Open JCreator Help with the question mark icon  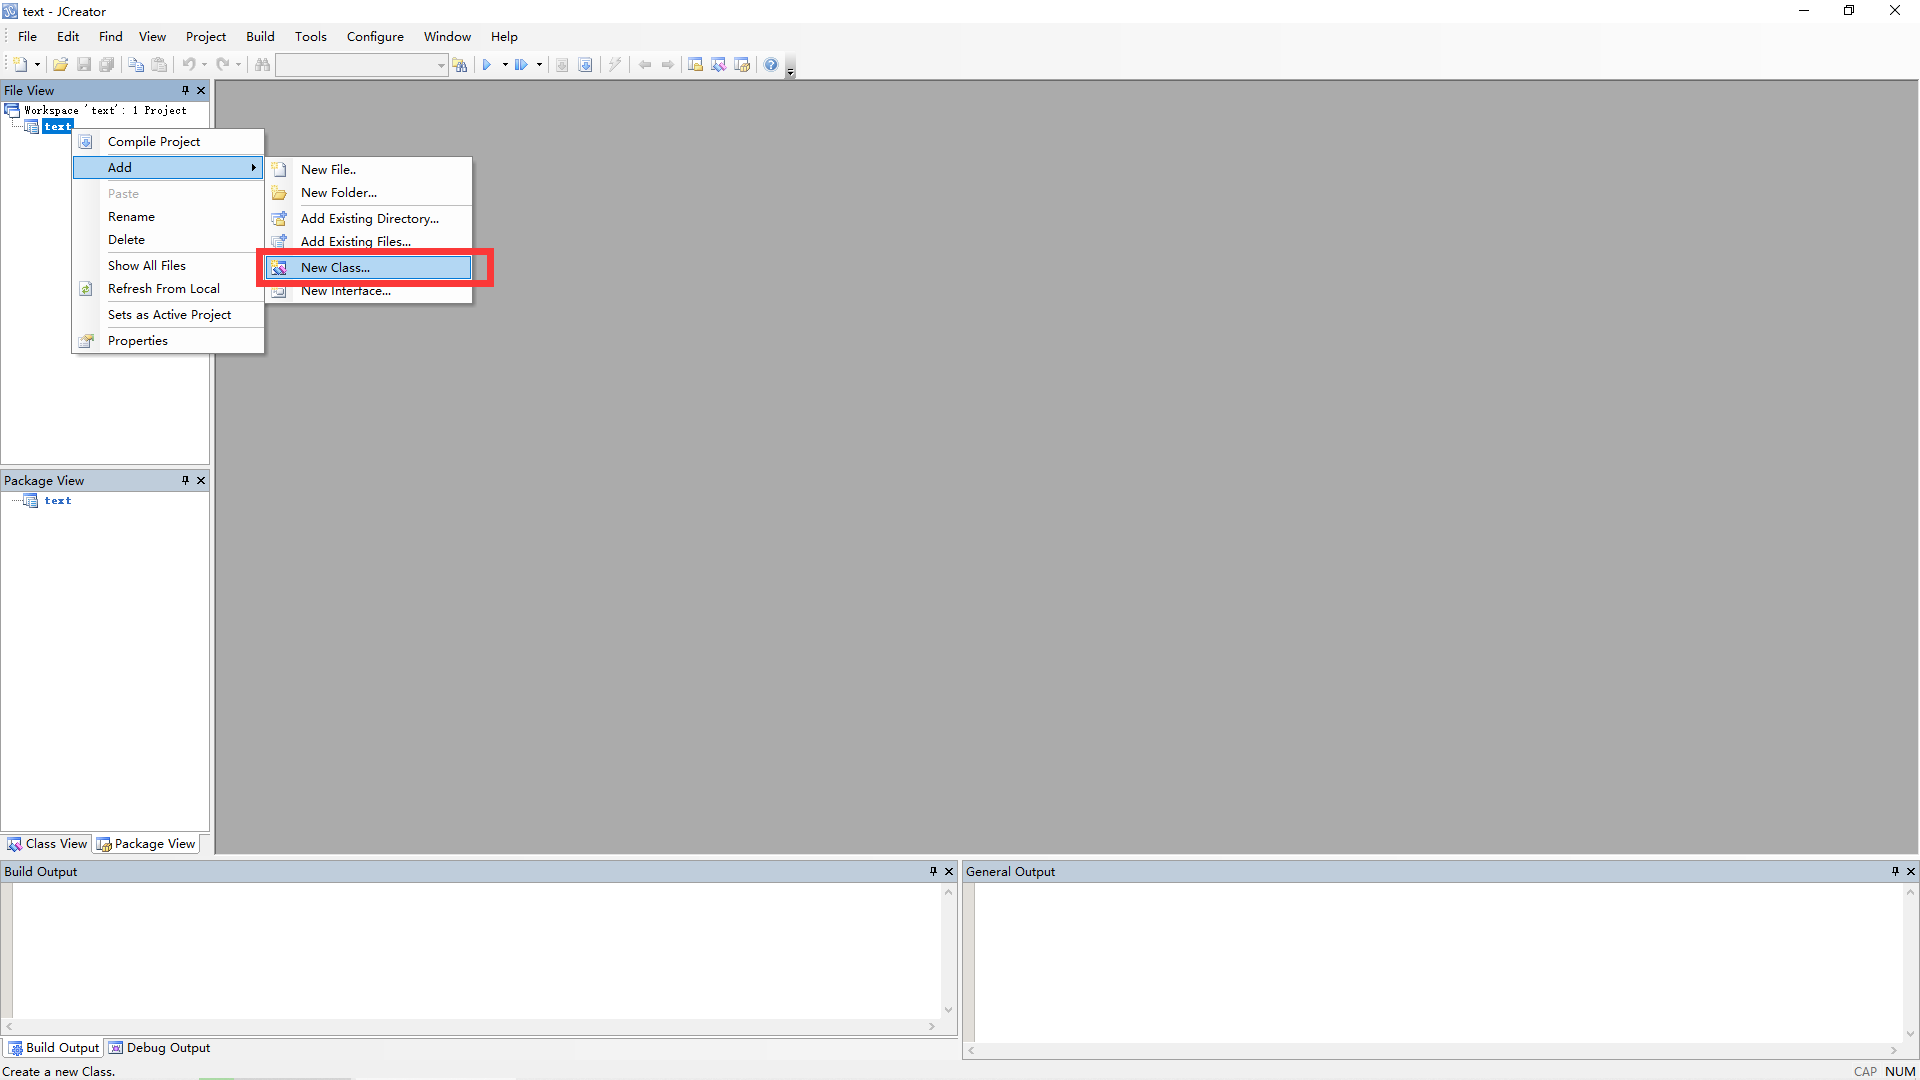[x=770, y=64]
